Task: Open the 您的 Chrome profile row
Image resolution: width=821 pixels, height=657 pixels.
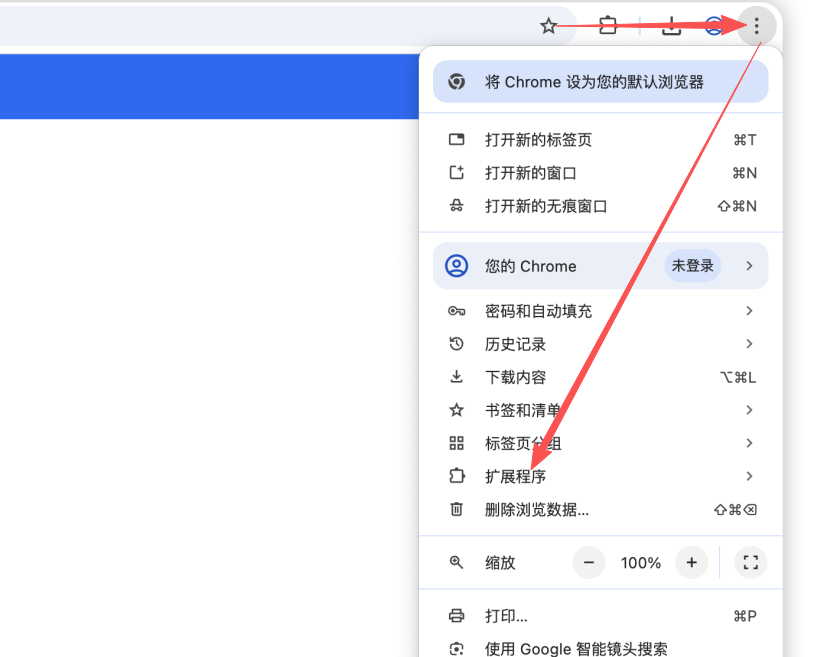Action: tap(601, 266)
